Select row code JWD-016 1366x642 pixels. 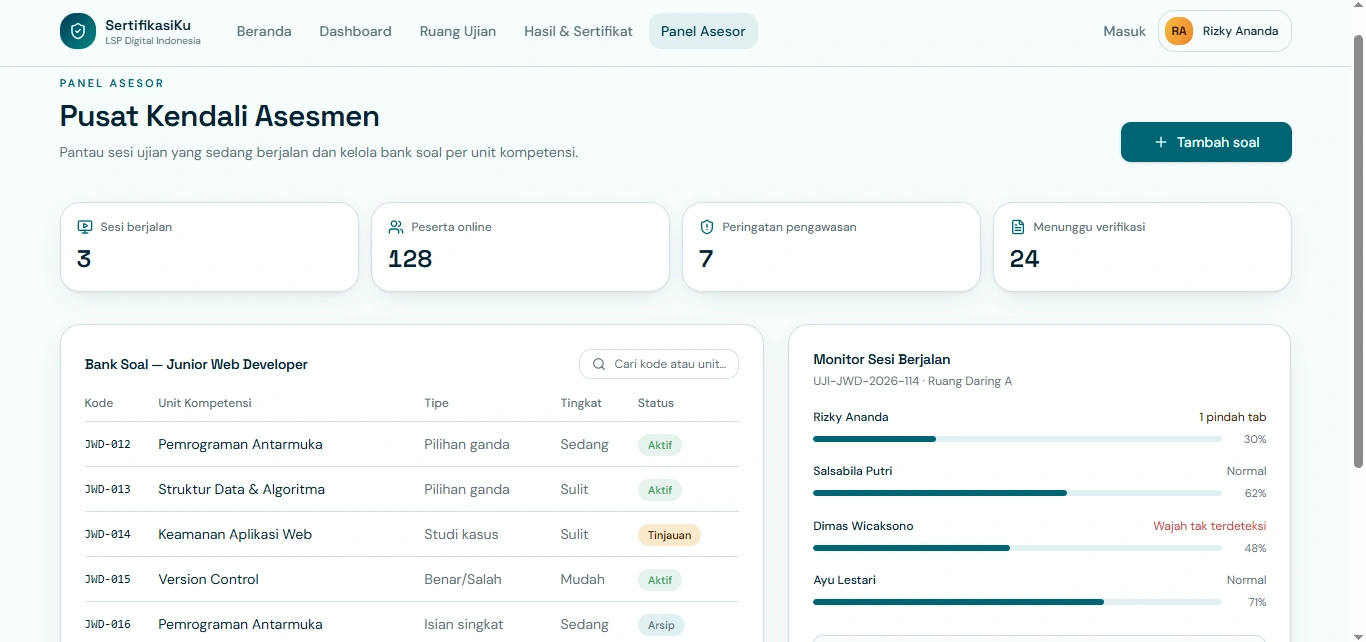pos(108,624)
